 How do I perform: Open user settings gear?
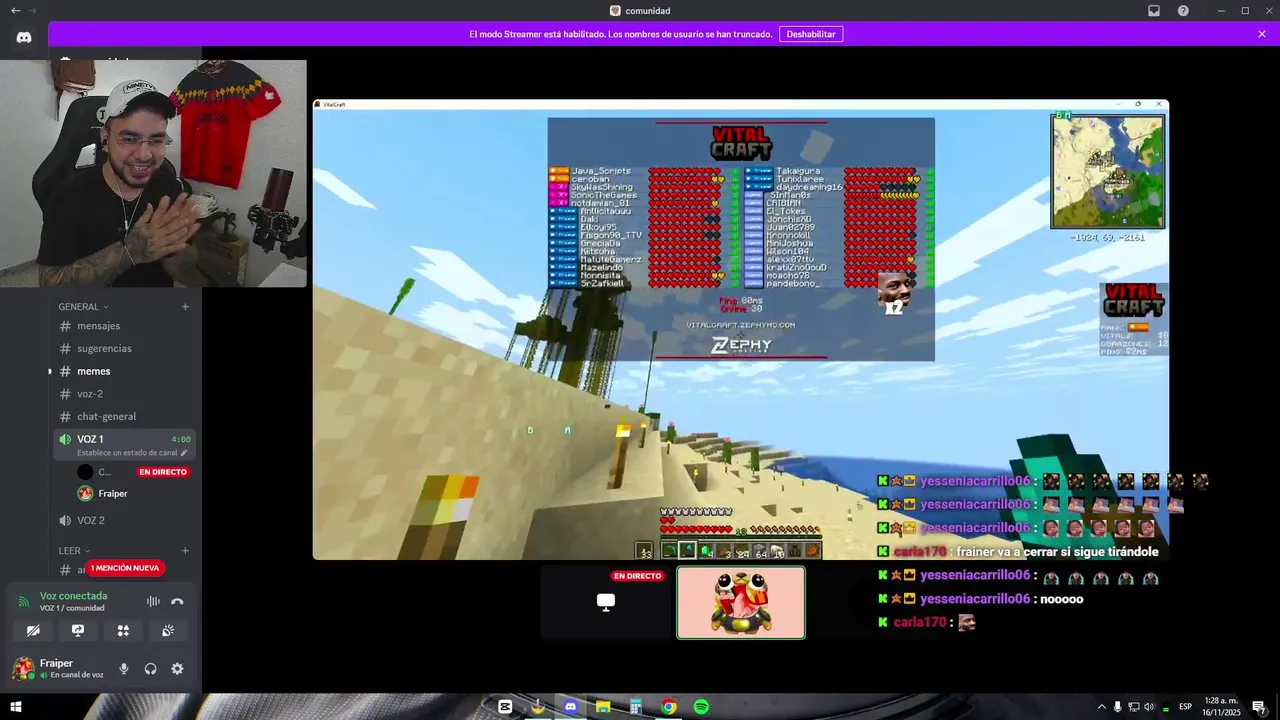pyautogui.click(x=177, y=669)
